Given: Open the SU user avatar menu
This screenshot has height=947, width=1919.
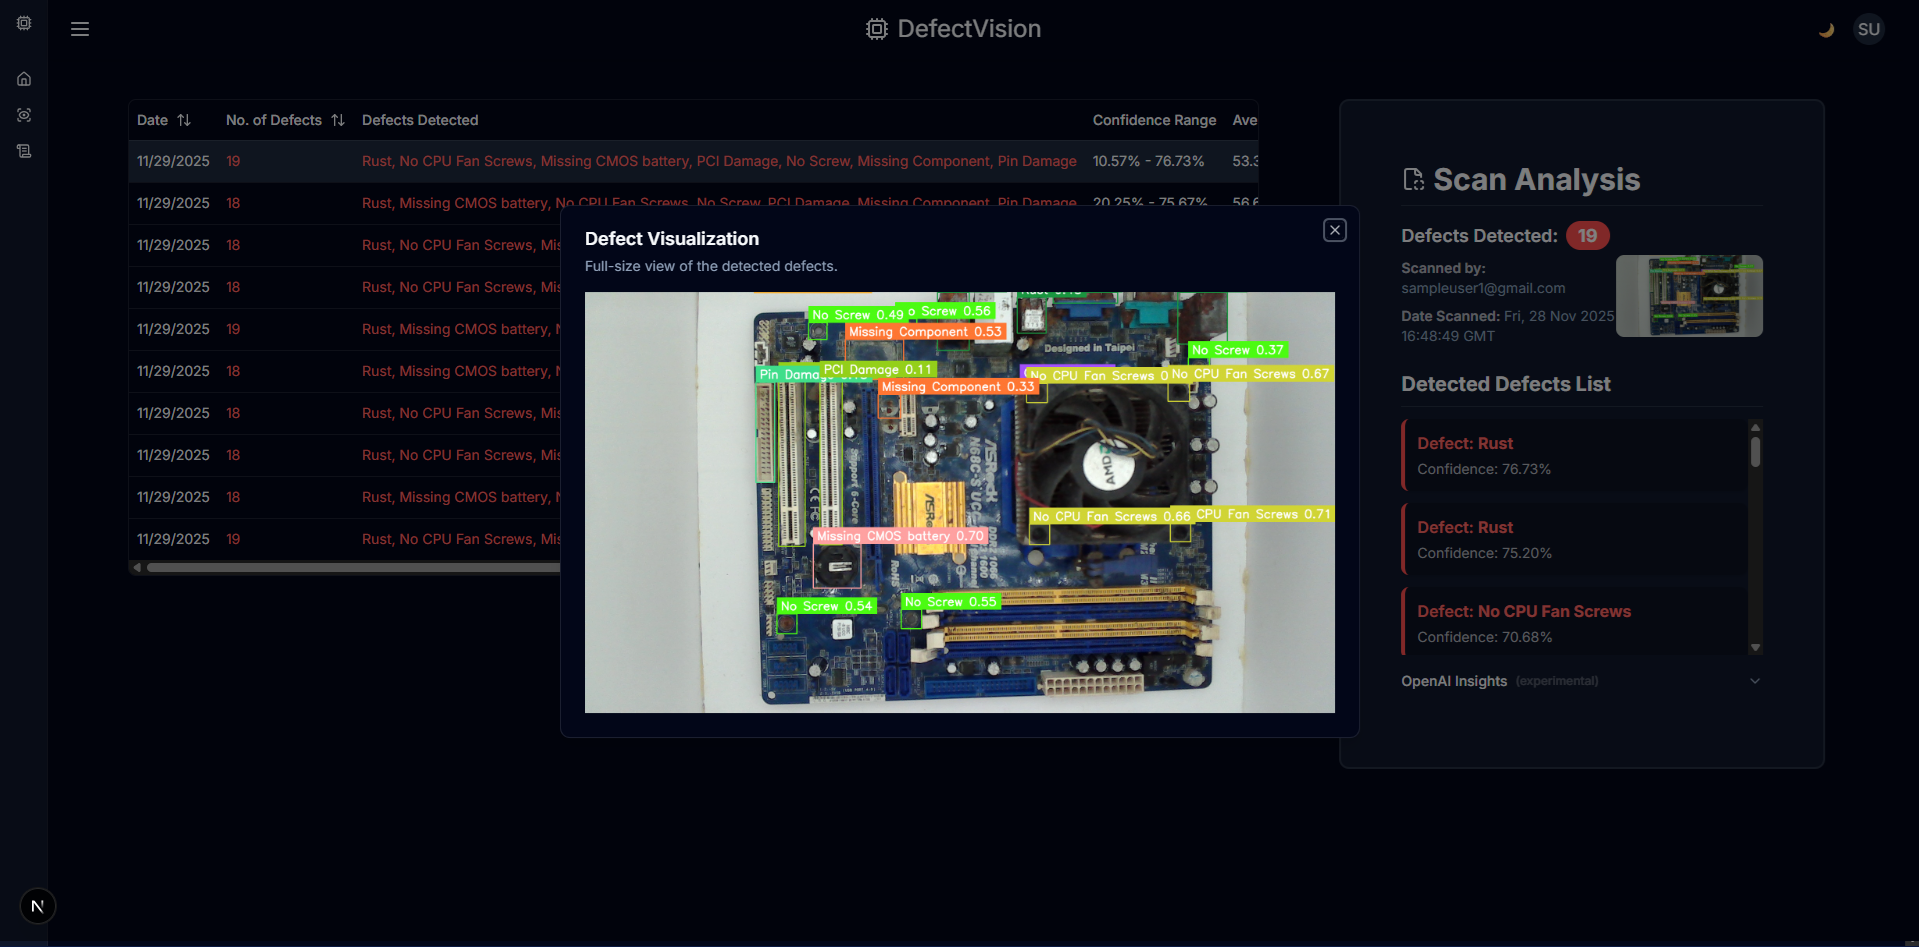Looking at the screenshot, I should [x=1868, y=29].
